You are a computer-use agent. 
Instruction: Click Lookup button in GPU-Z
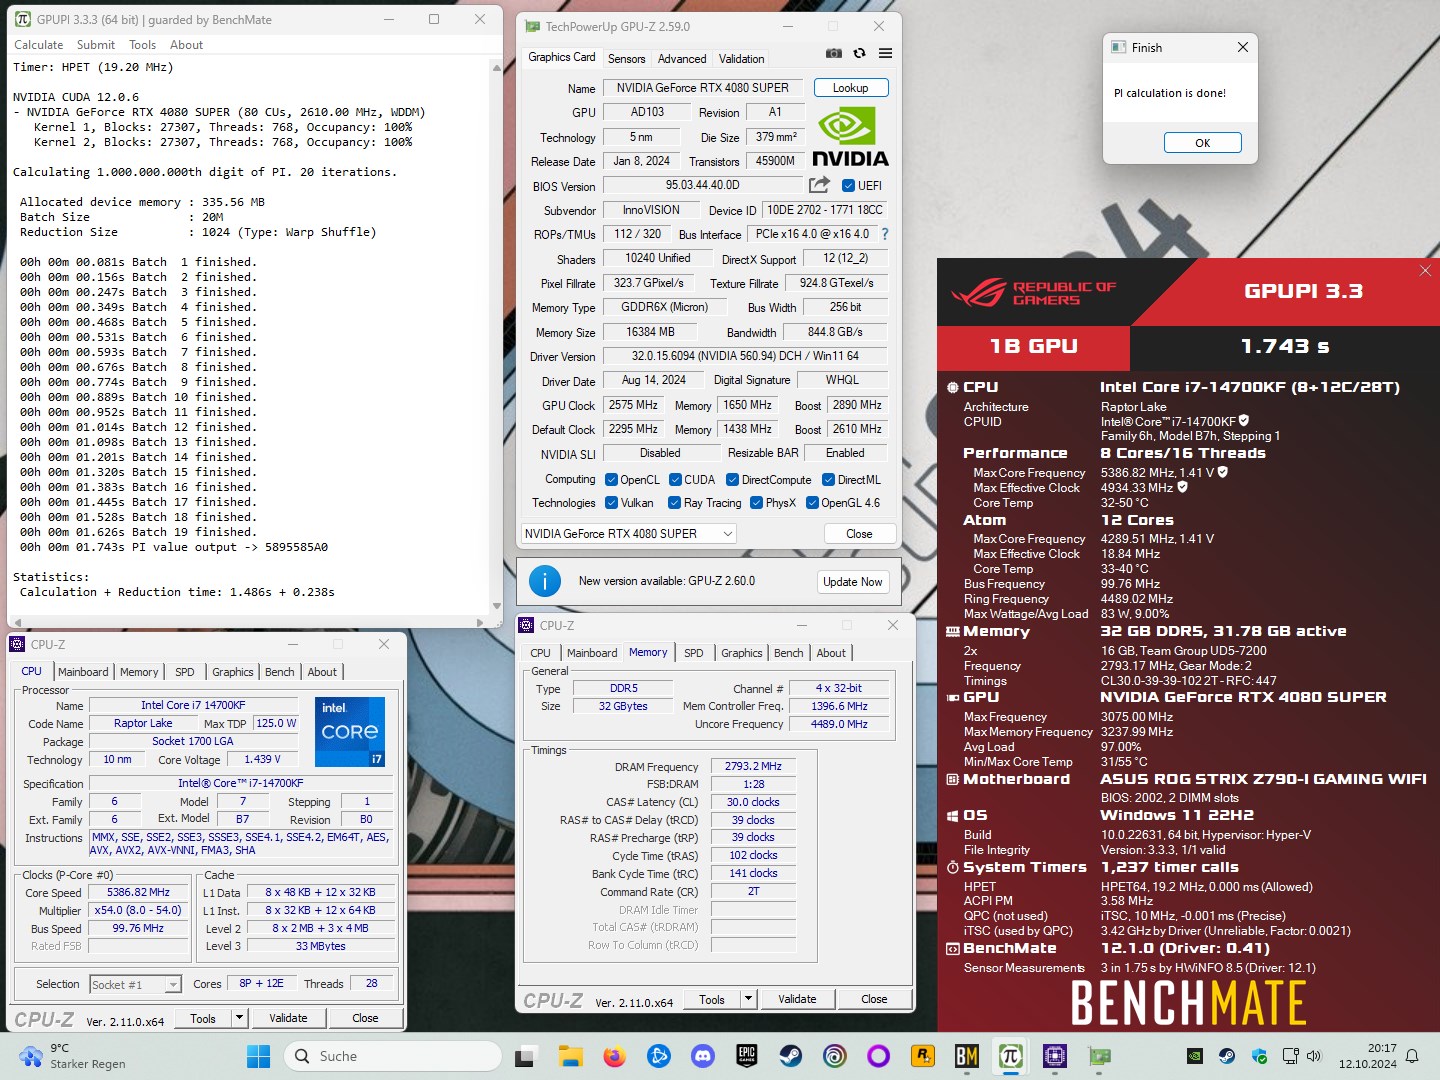pyautogui.click(x=851, y=88)
